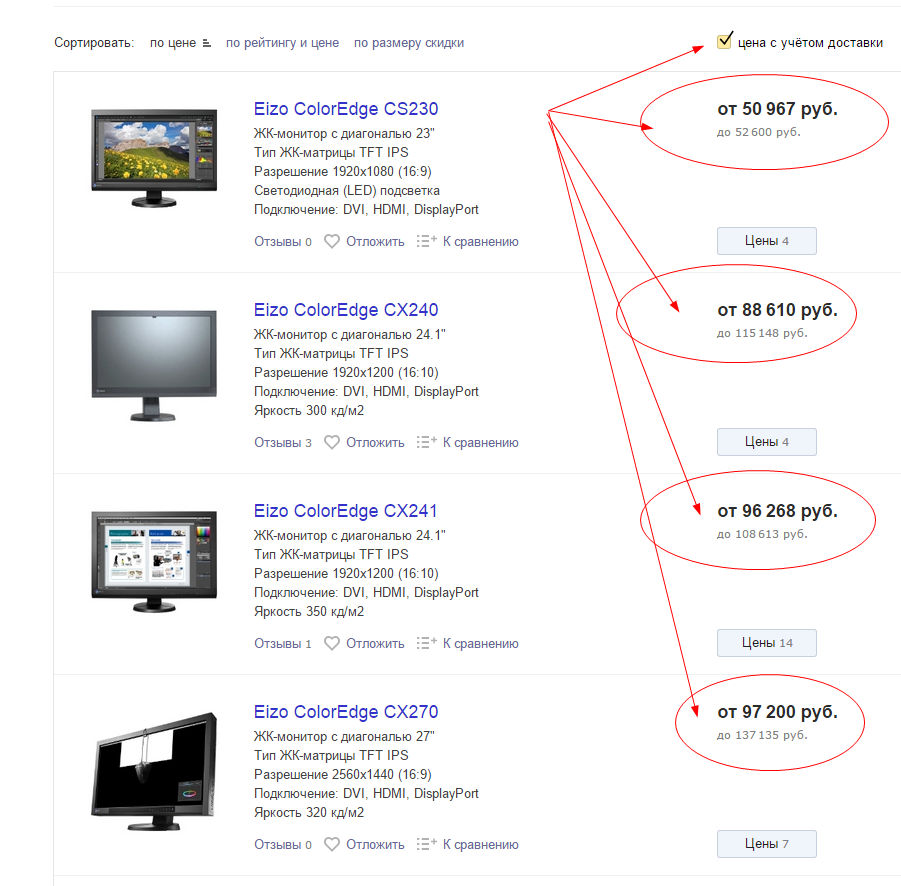Click the upper price 'до 52 600 руб.'
901x886 pixels.
[x=758, y=132]
